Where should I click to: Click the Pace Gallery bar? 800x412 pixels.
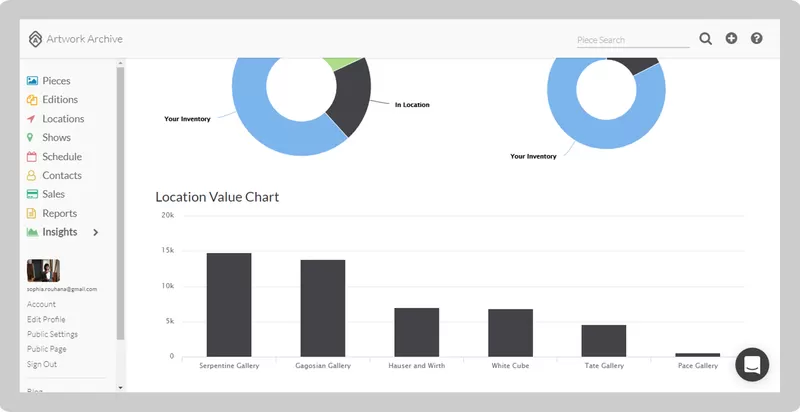pos(698,355)
